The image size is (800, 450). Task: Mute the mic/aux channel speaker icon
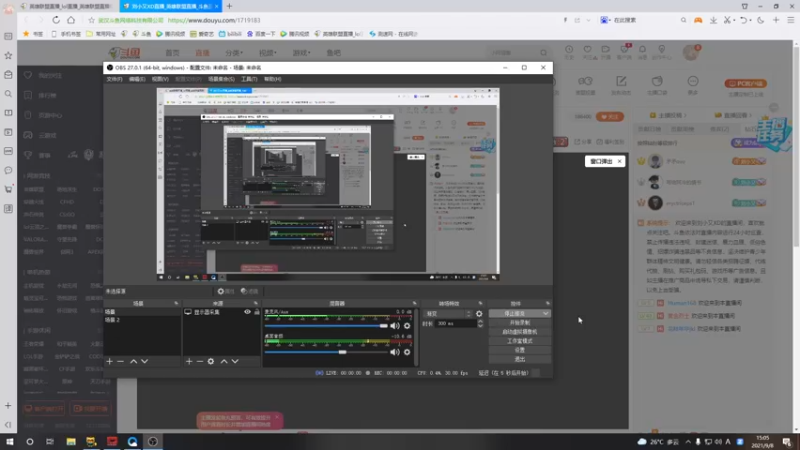395,326
